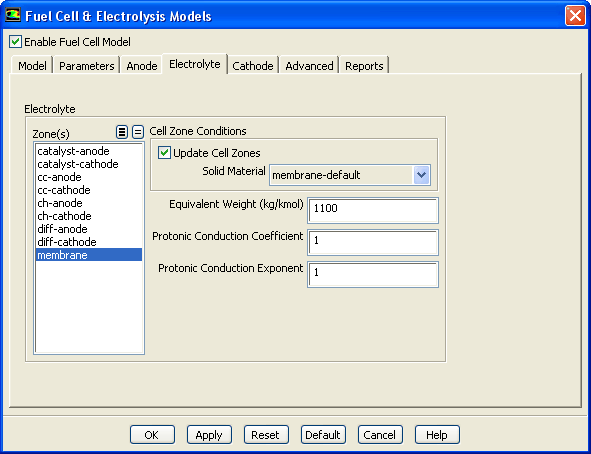591x454 pixels.
Task: Click the Apply button
Action: click(209, 435)
